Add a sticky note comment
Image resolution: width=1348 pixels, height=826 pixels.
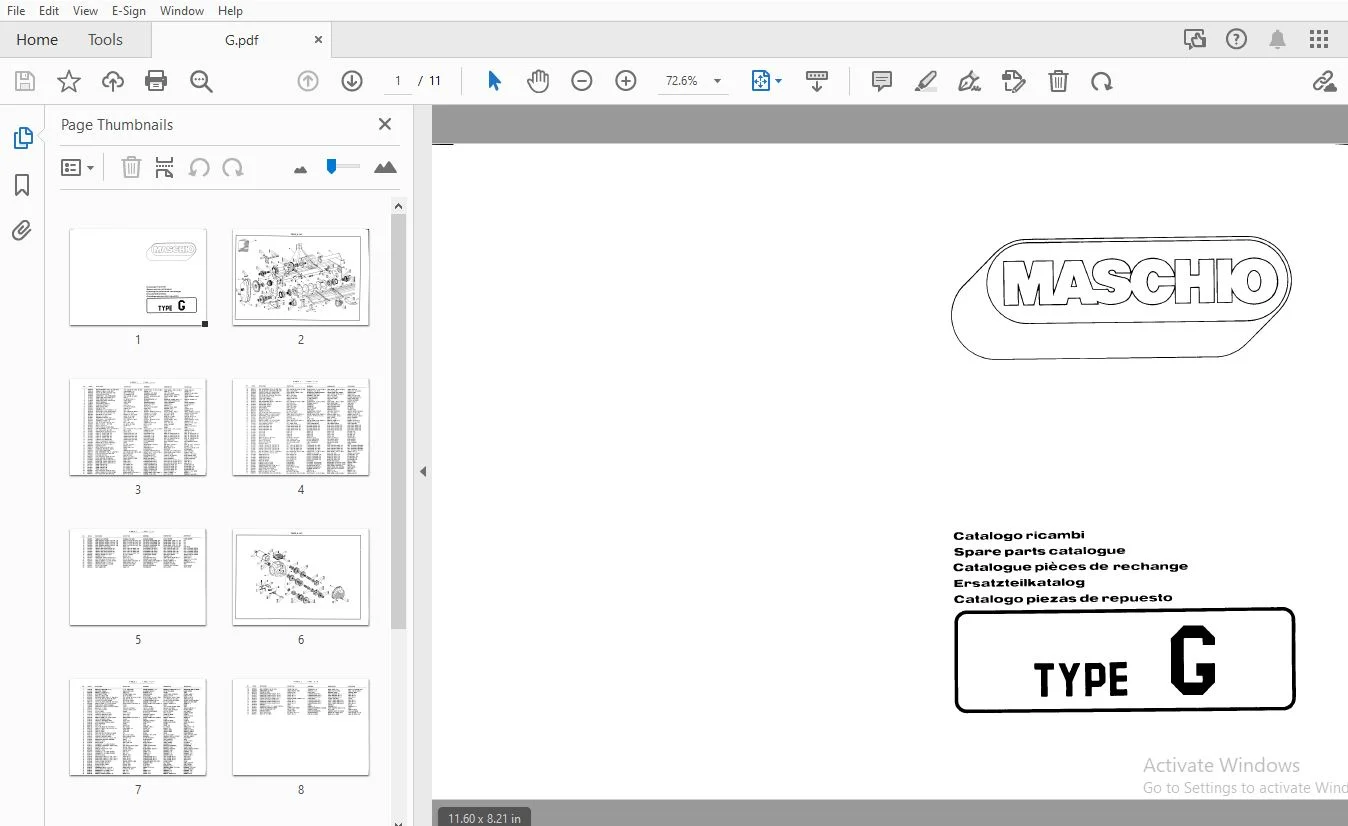(882, 81)
